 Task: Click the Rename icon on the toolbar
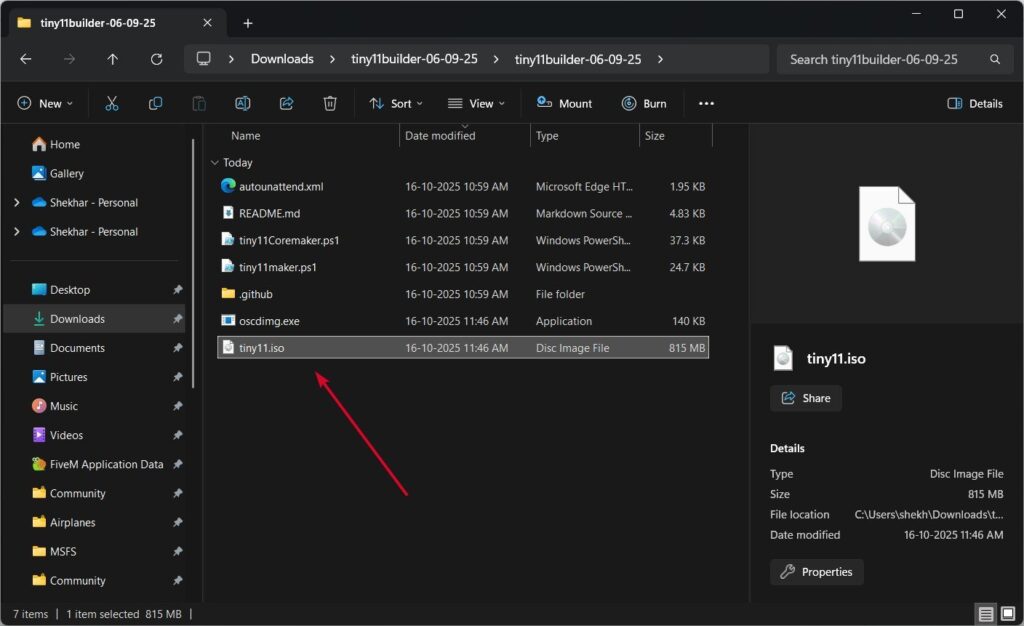point(242,103)
